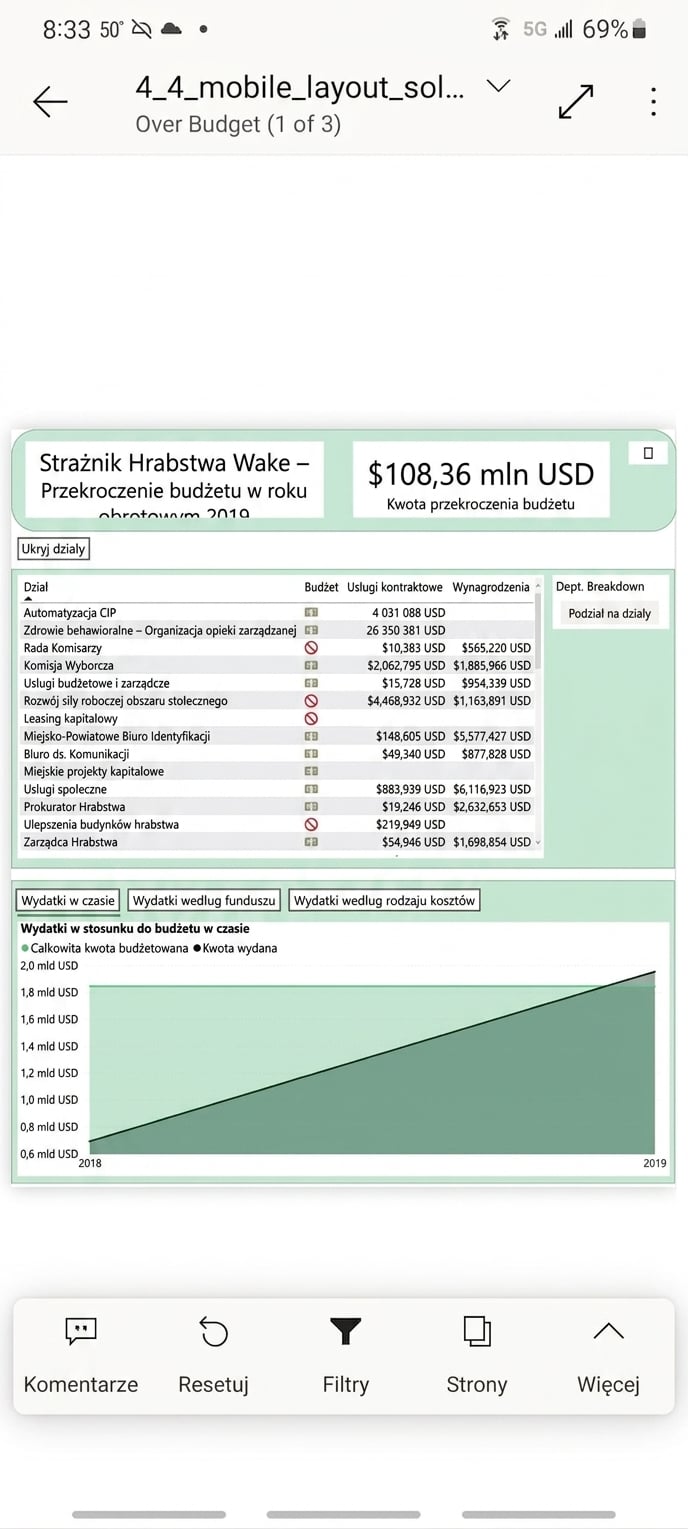Tap the expand to full screen icon
The width and height of the screenshot is (688, 1529).
click(576, 101)
